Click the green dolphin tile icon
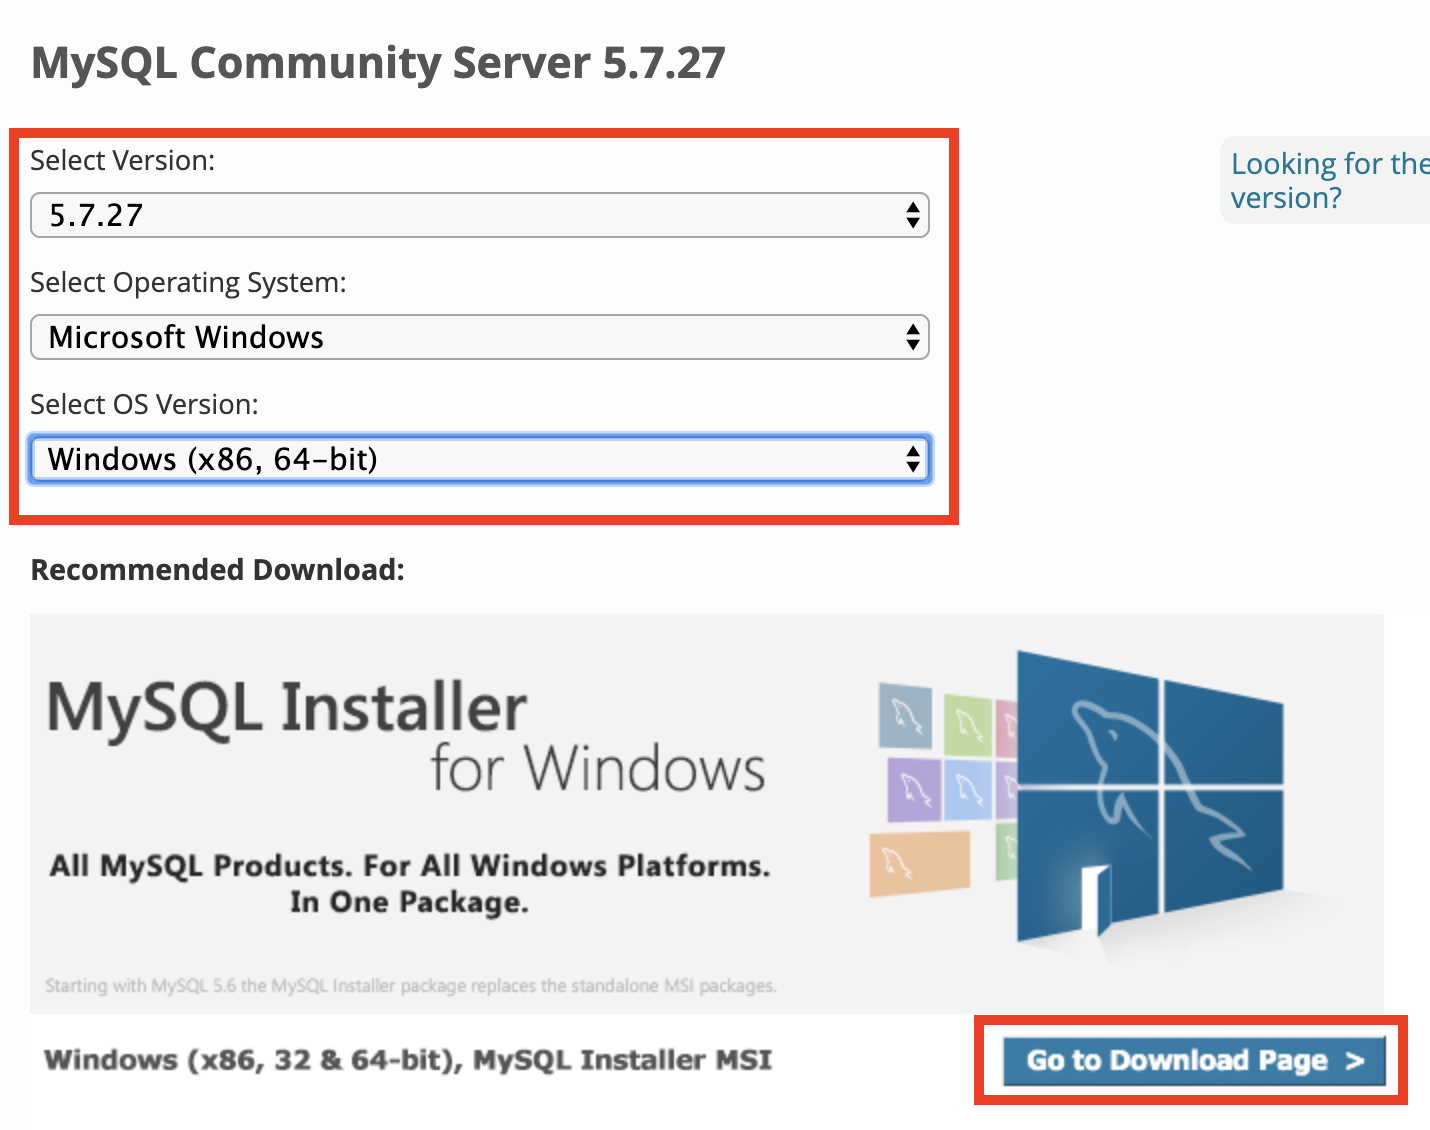The height and width of the screenshot is (1130, 1430). point(967,724)
